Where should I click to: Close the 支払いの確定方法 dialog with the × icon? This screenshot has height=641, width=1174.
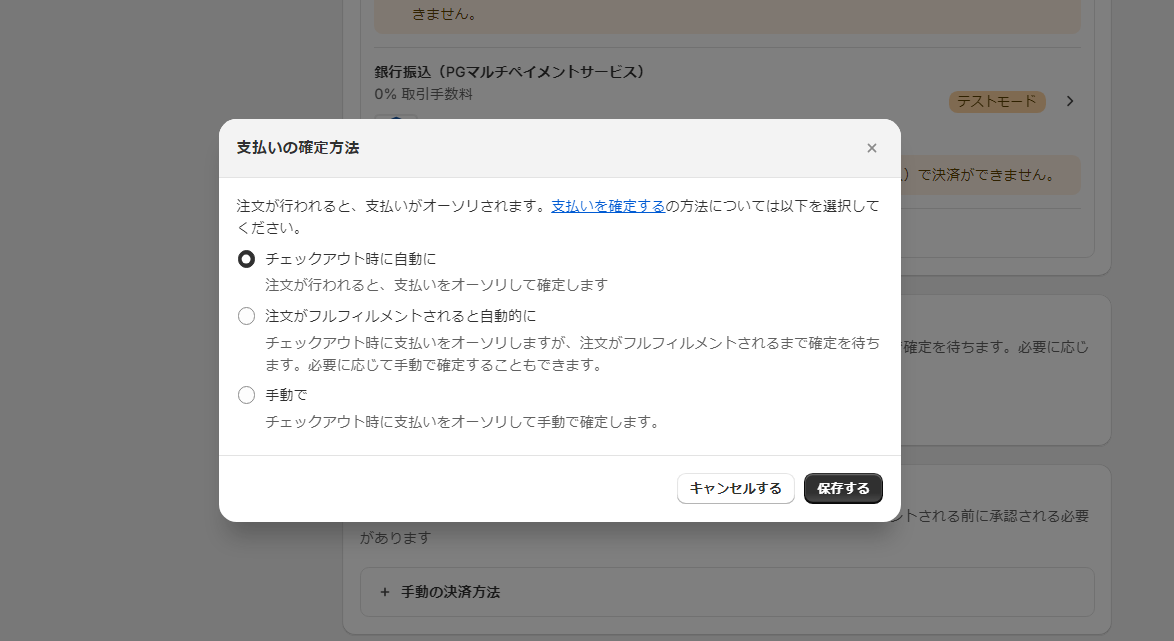(871, 147)
